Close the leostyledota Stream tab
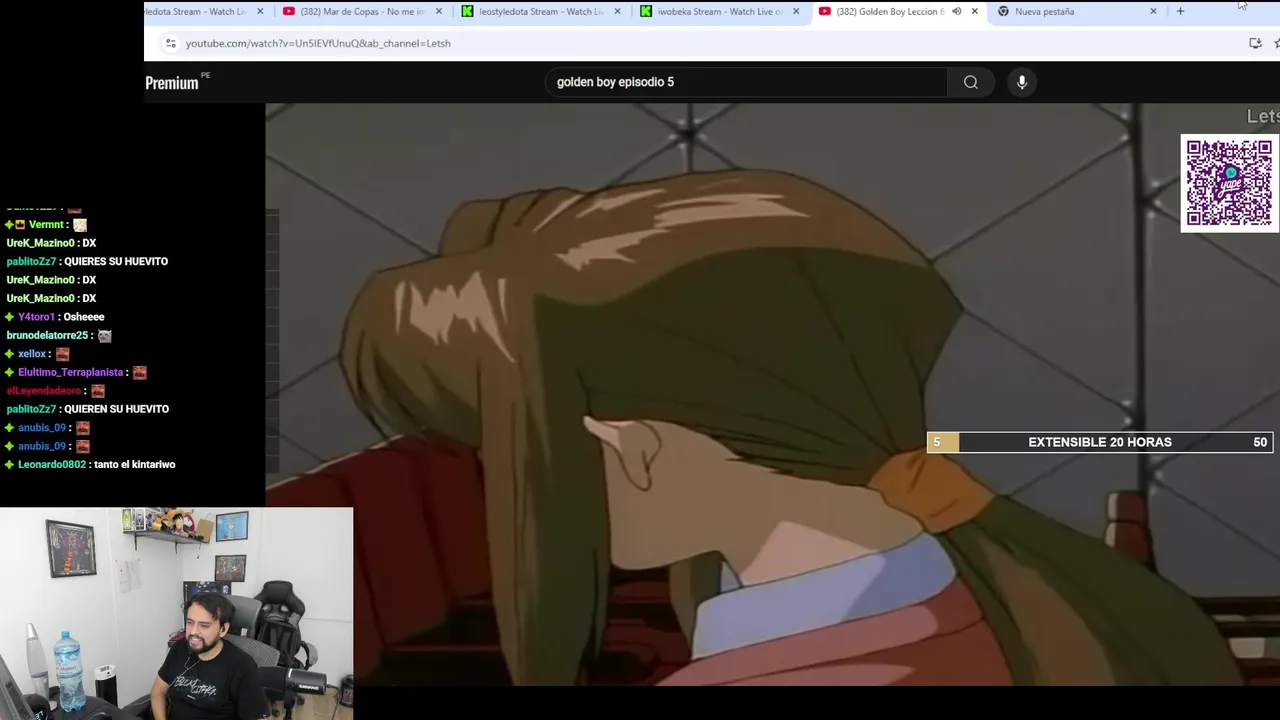 tap(617, 11)
